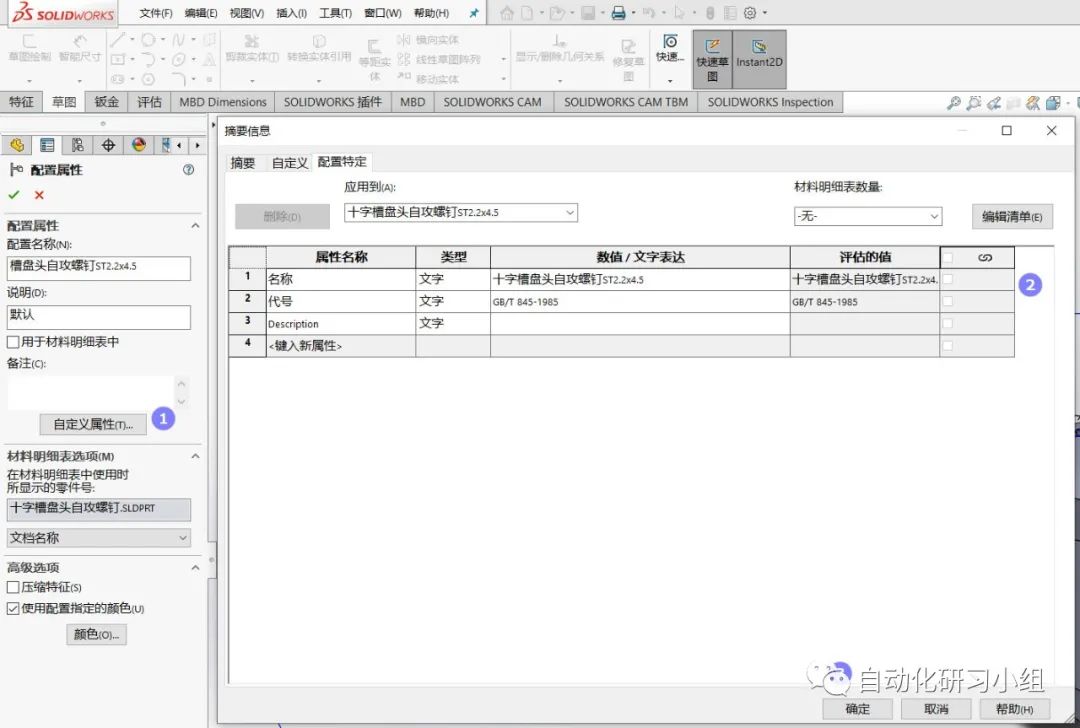Viewport: 1080px width, 728px height.
Task: Click the Zoom to Area icon
Action: coord(974,103)
